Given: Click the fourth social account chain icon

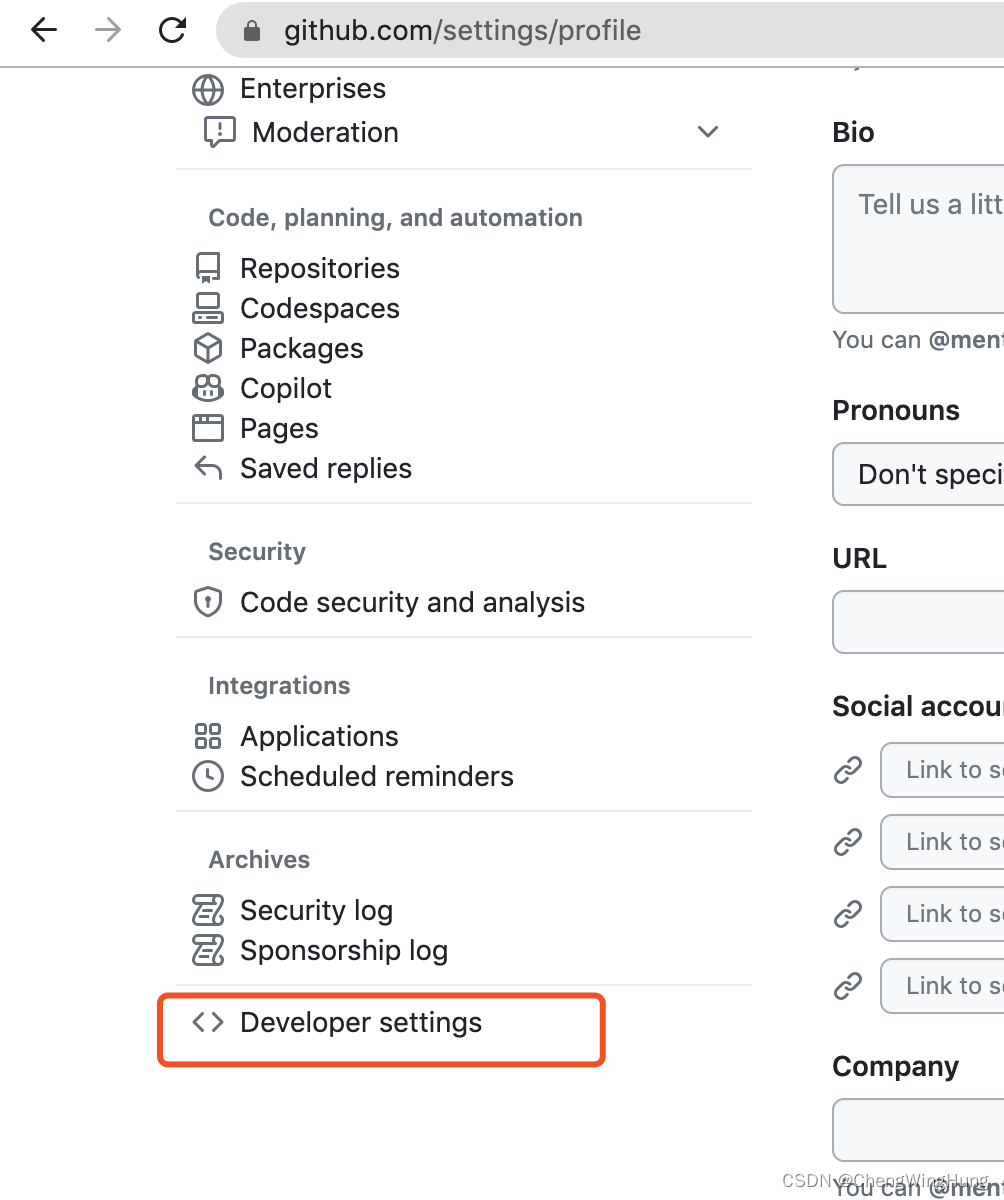Looking at the screenshot, I should point(848,986).
